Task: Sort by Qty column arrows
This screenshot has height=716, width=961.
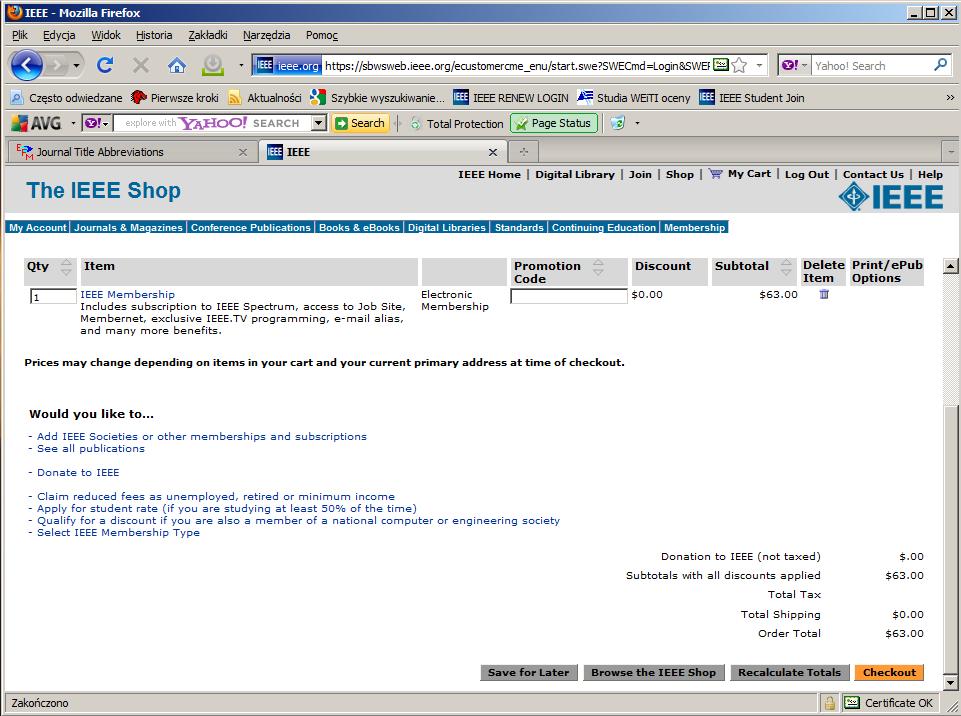Action: pos(66,267)
